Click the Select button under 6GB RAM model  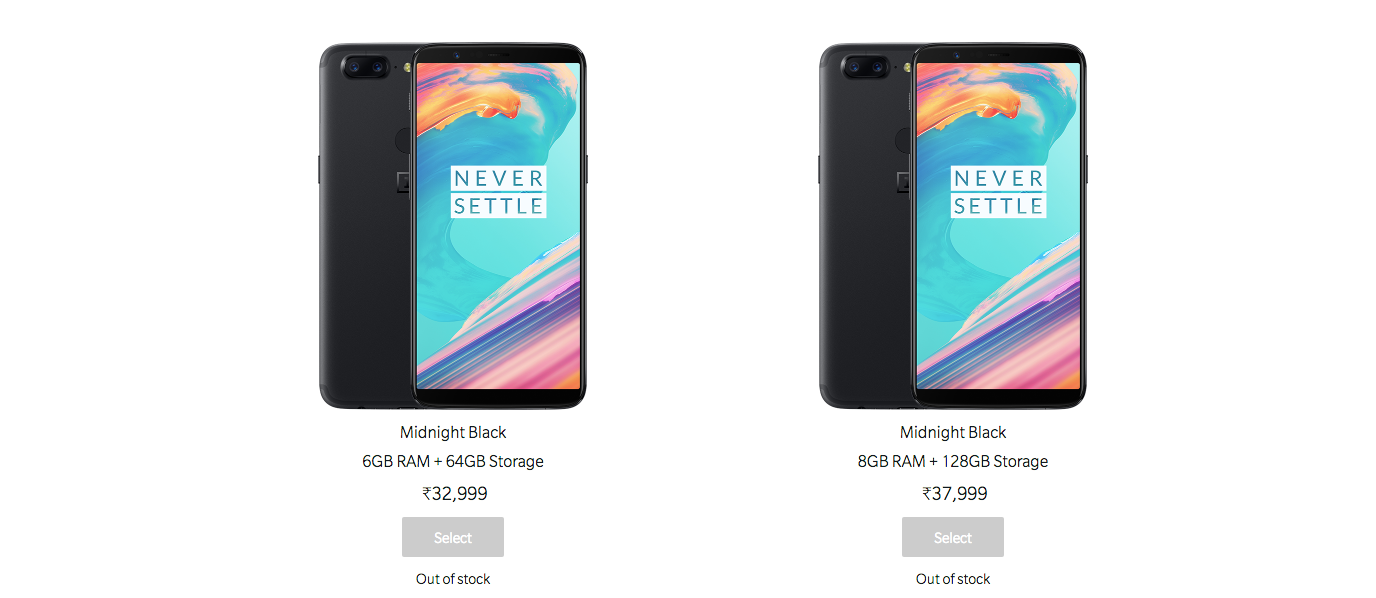pyautogui.click(x=453, y=537)
